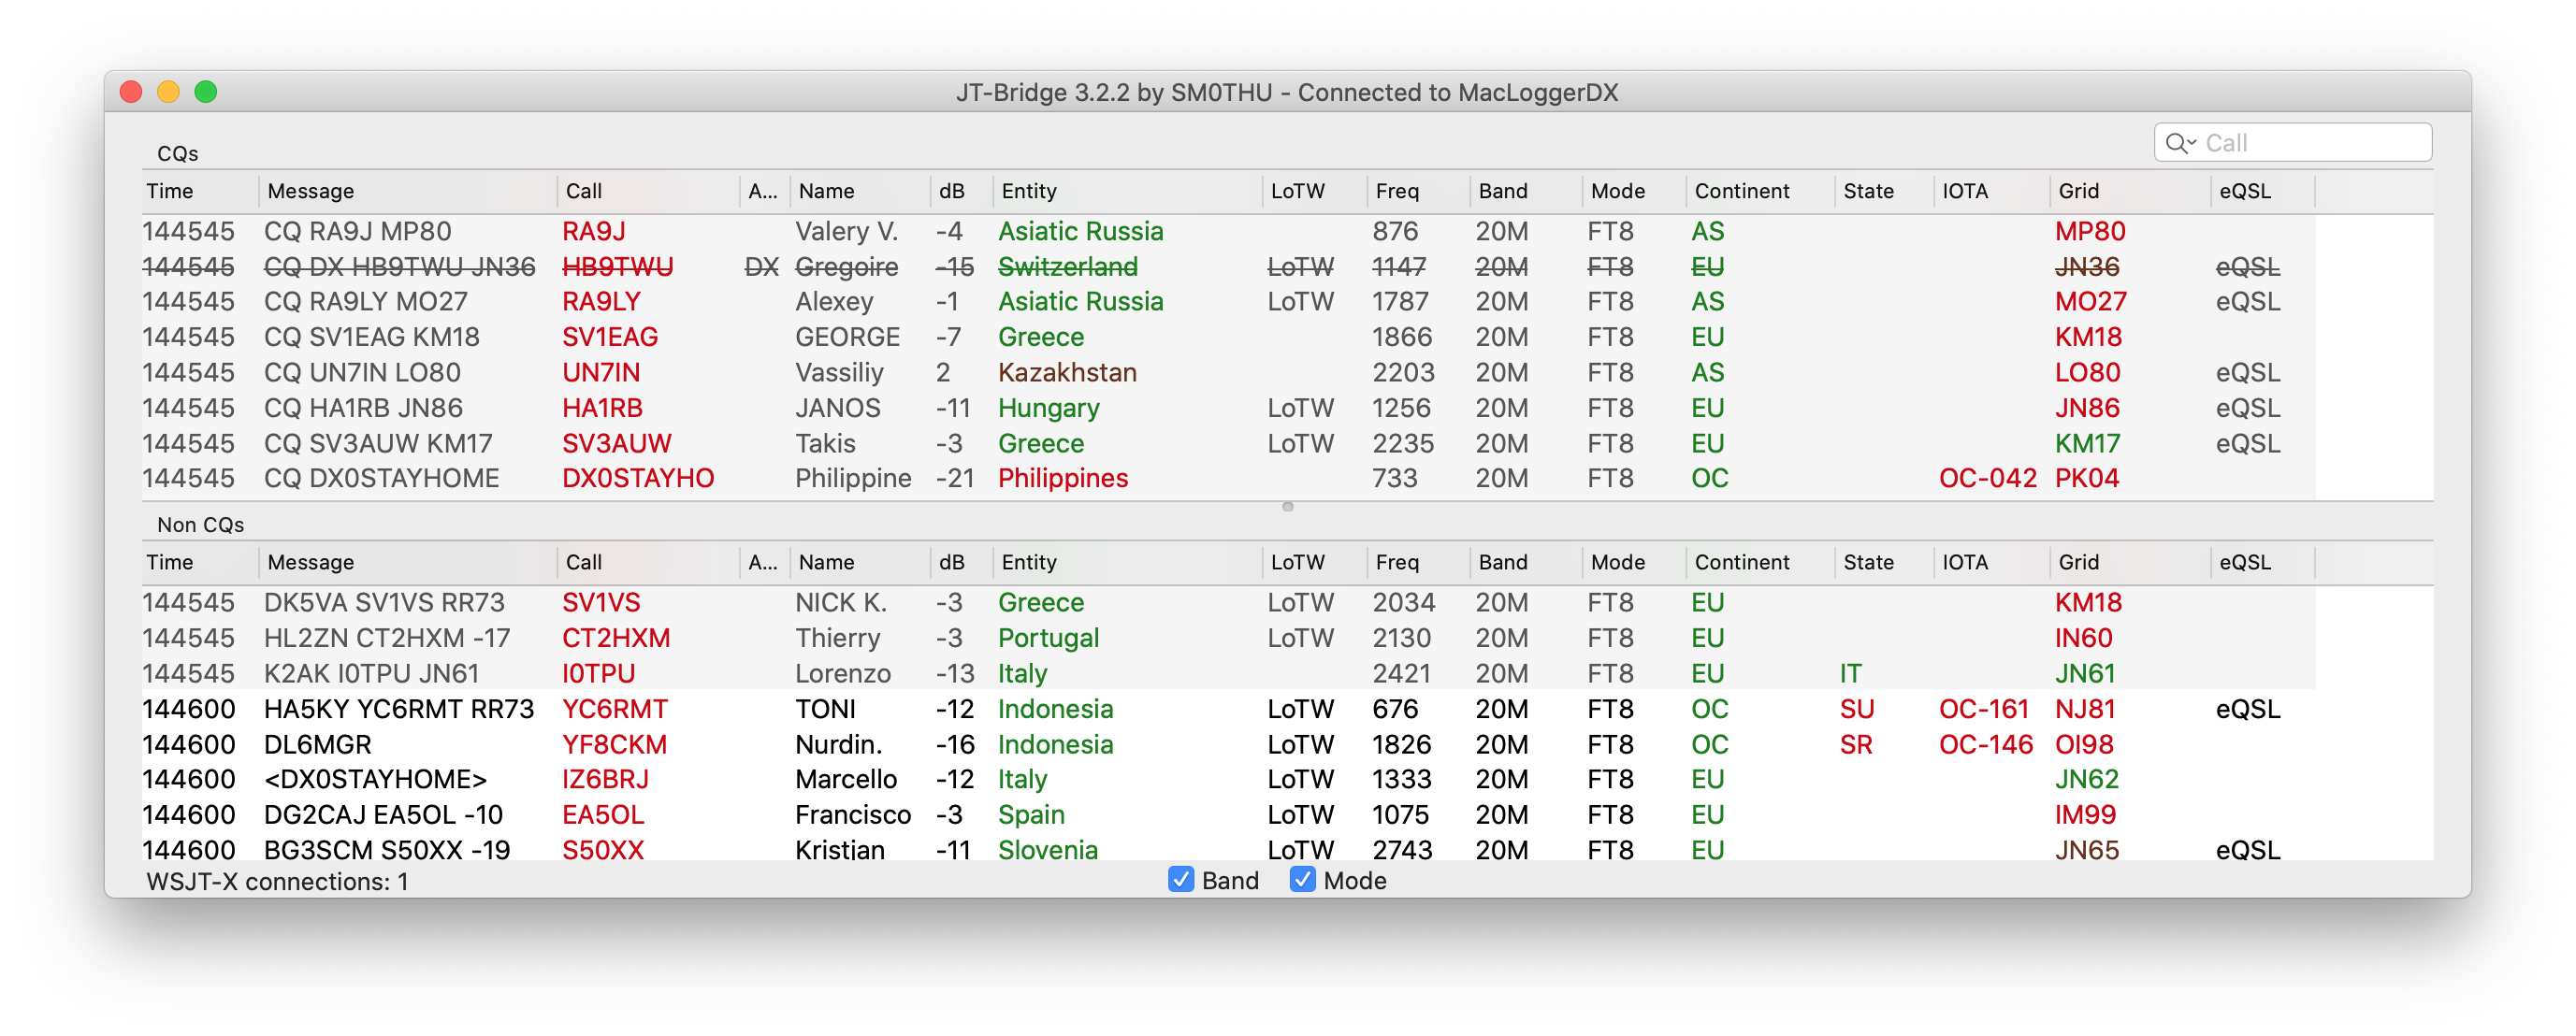
Task: Click the OC-042 IOTA cell
Action: pyautogui.click(x=1986, y=479)
